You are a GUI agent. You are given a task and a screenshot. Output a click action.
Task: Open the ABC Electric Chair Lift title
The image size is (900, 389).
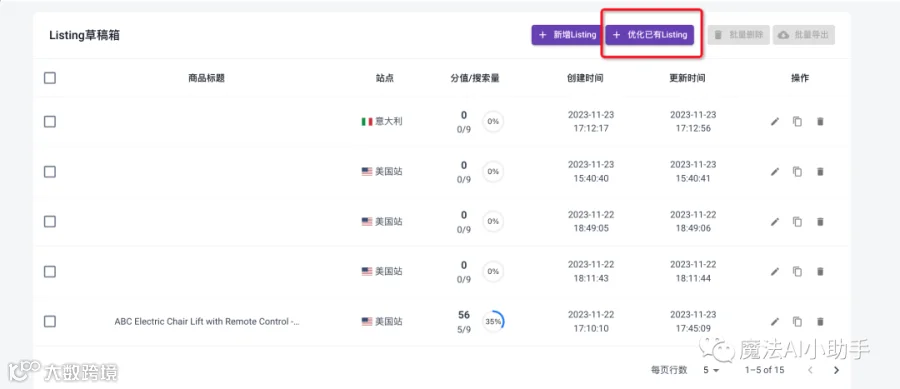(x=207, y=321)
